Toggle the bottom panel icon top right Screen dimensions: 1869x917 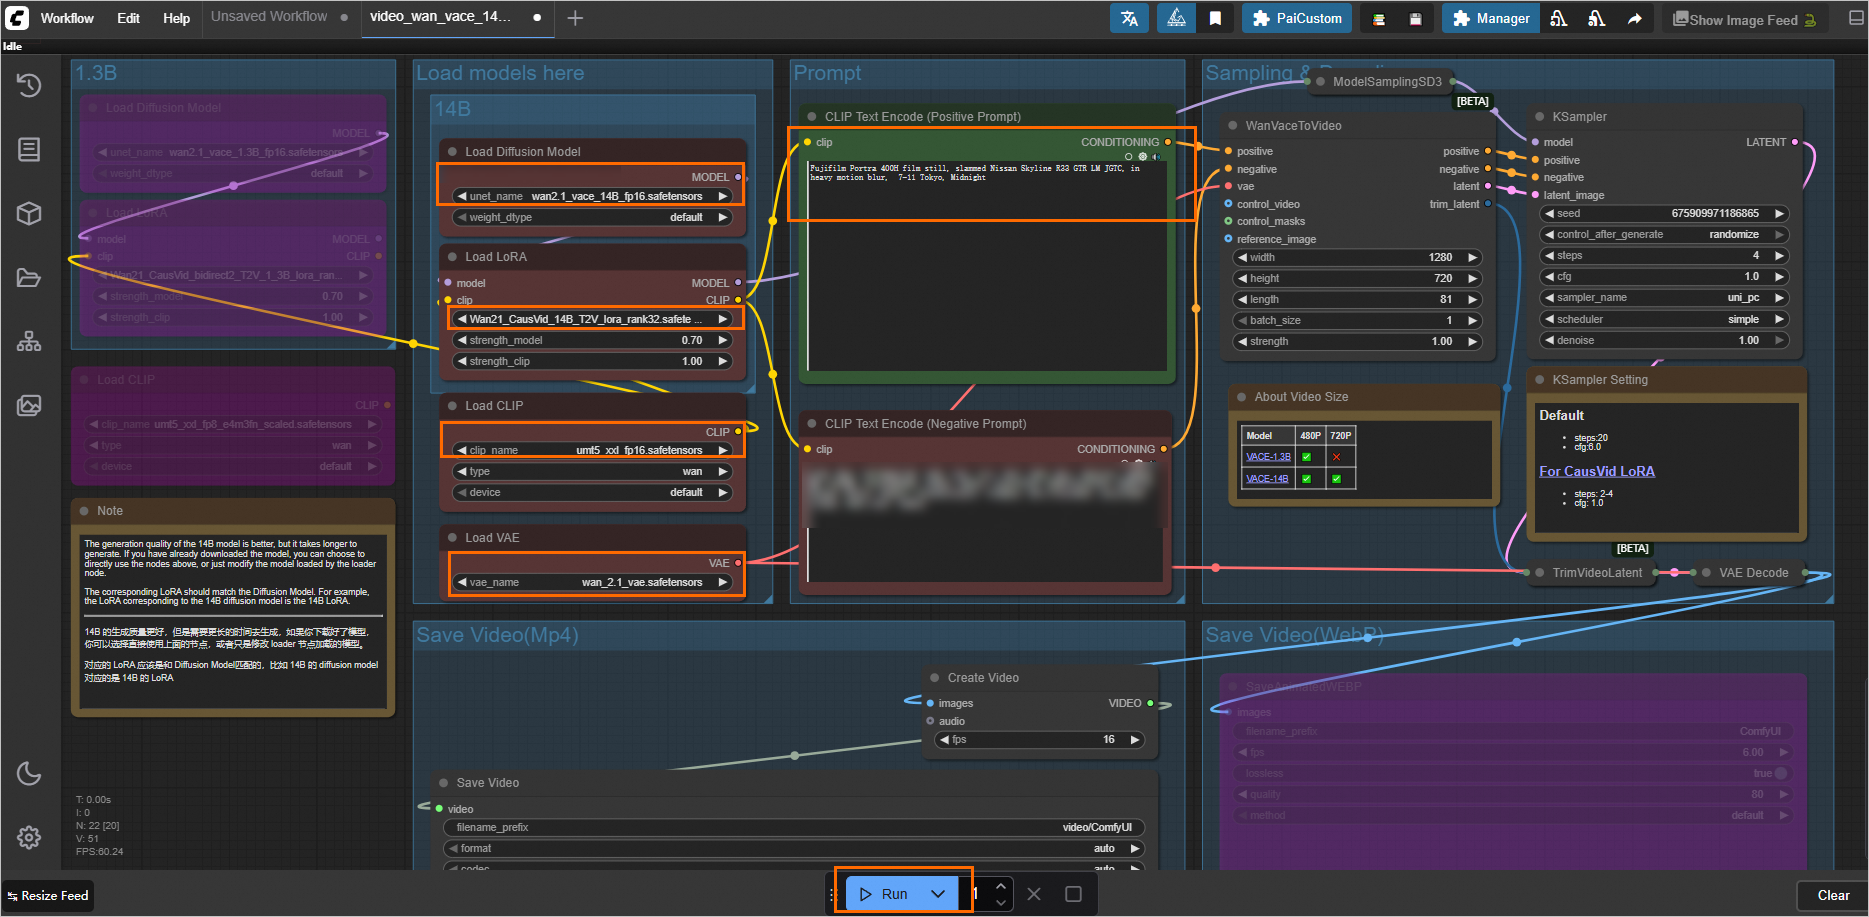1856,18
